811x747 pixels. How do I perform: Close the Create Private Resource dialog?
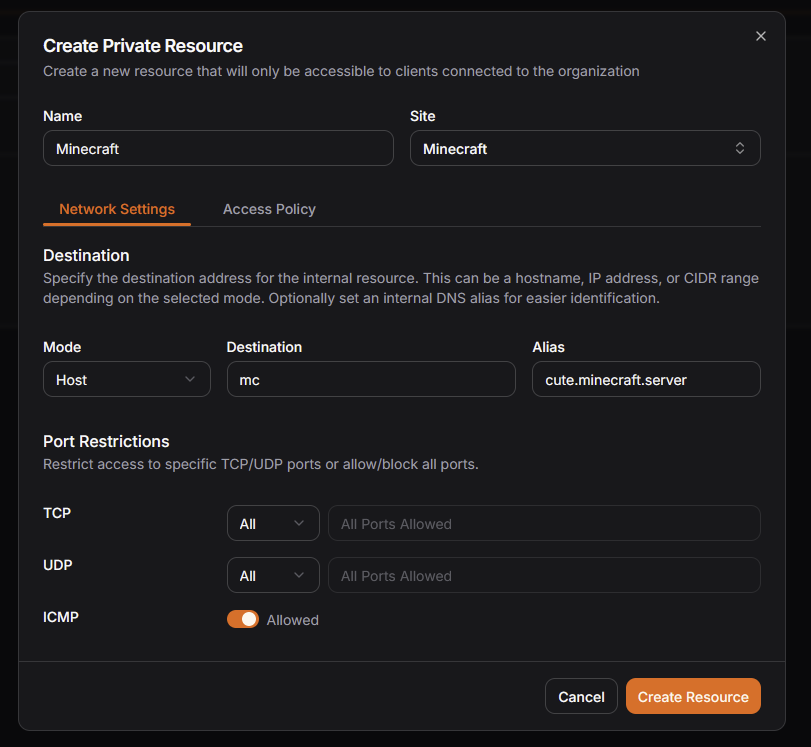point(760,36)
